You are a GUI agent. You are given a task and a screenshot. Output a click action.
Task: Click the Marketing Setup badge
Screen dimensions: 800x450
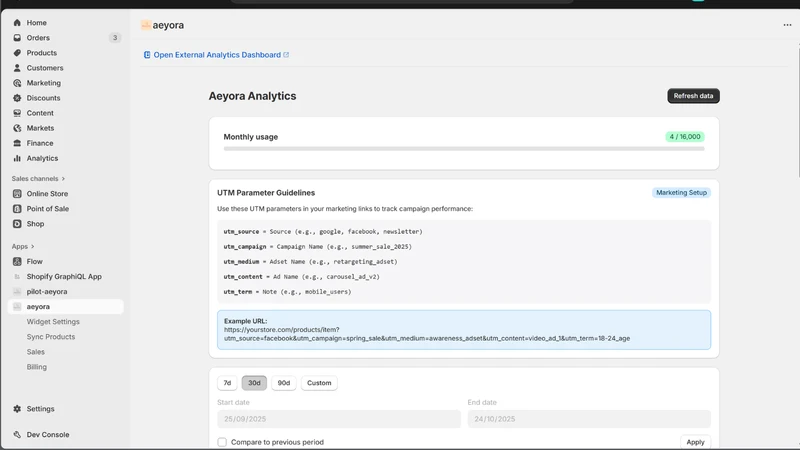pyautogui.click(x=681, y=193)
